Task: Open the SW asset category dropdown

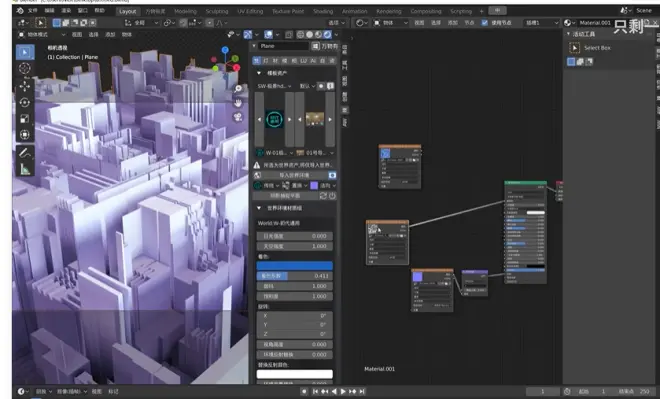Action: click(x=274, y=86)
